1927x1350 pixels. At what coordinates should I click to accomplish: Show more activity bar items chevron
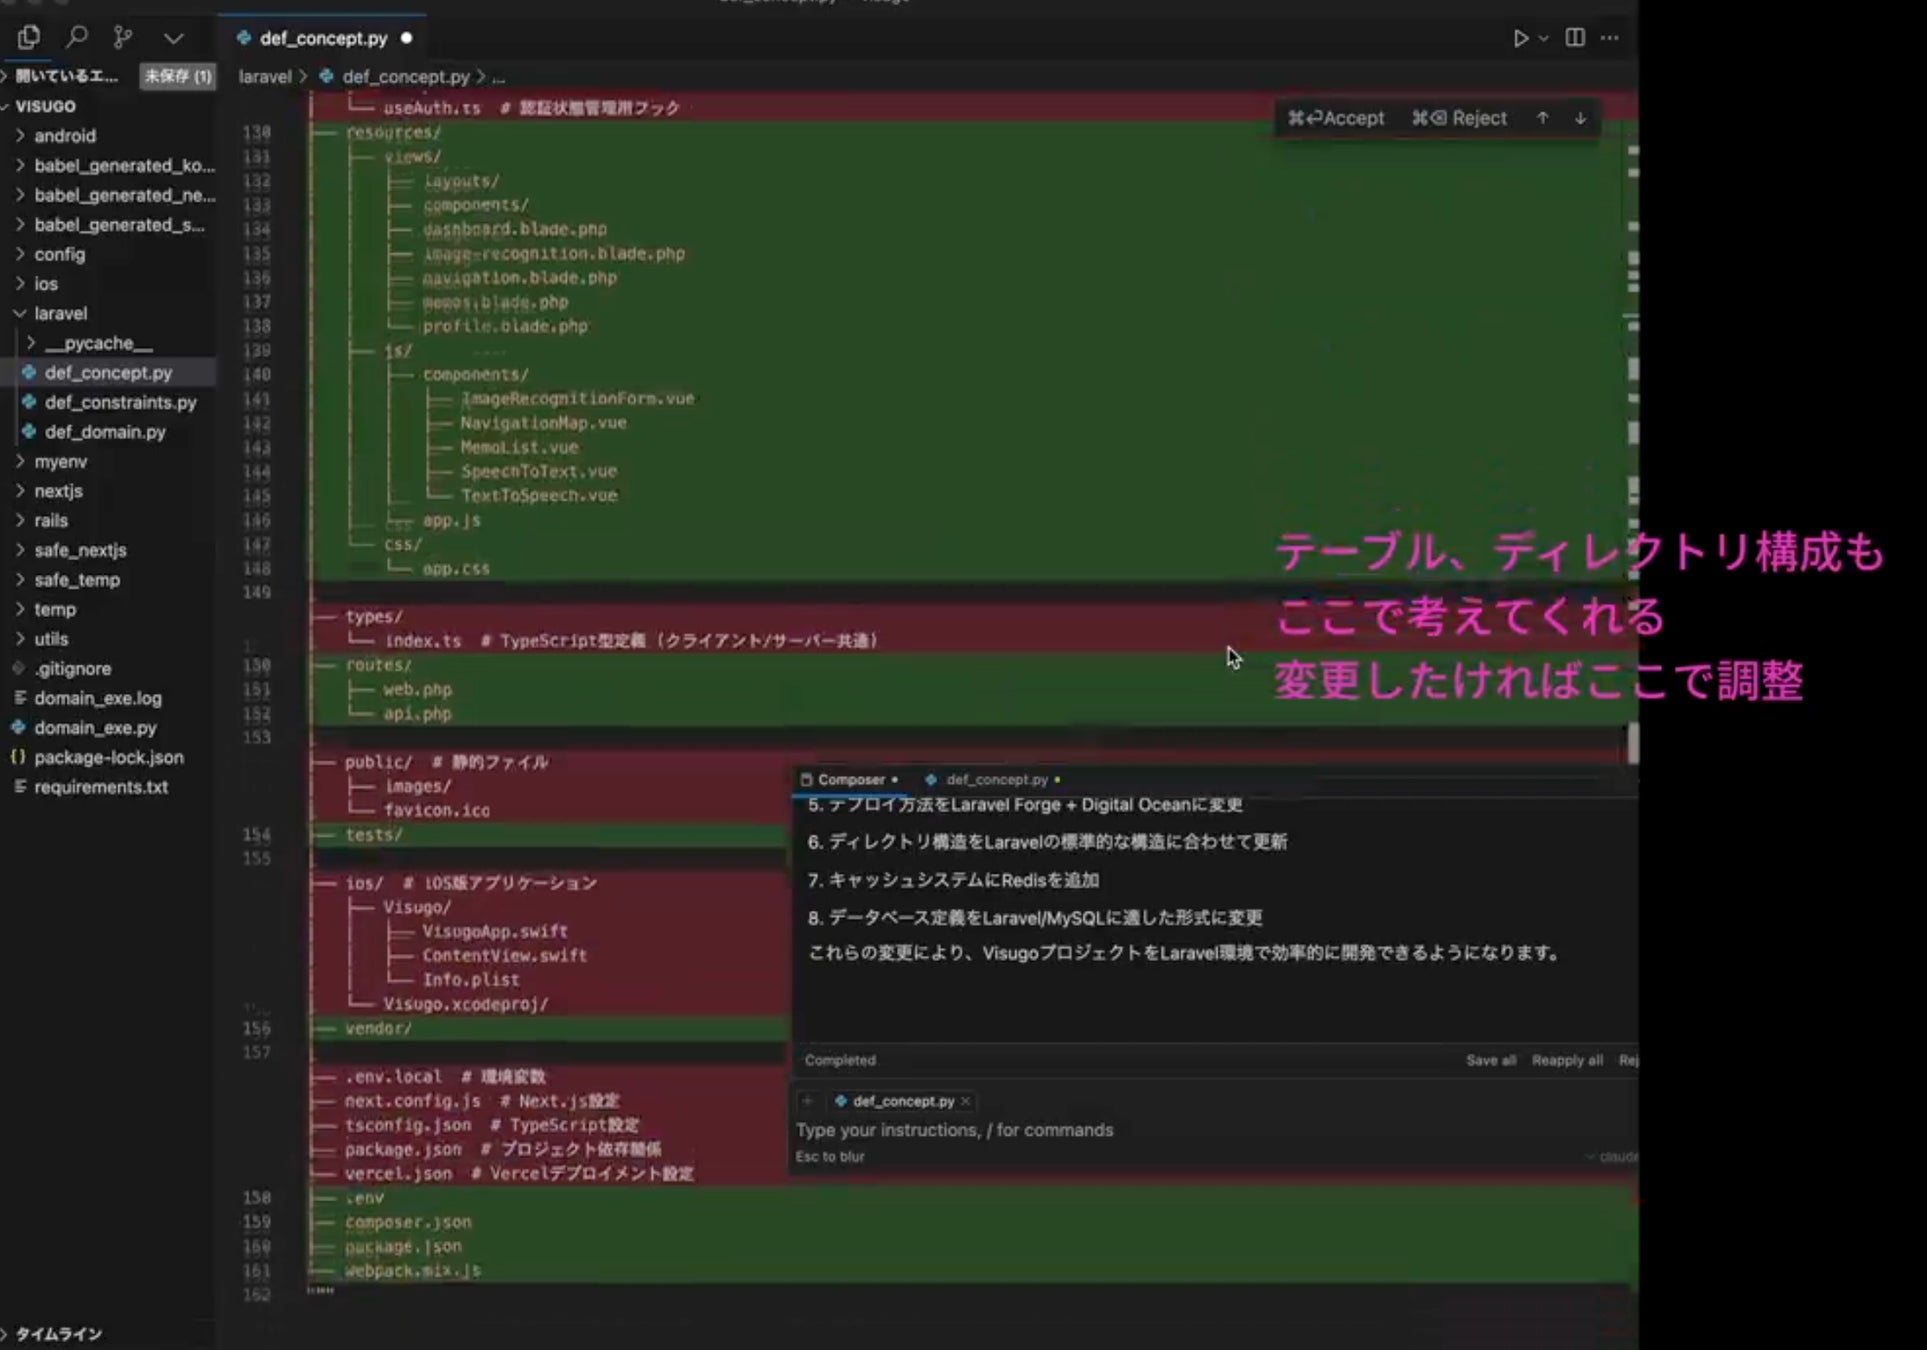[174, 38]
